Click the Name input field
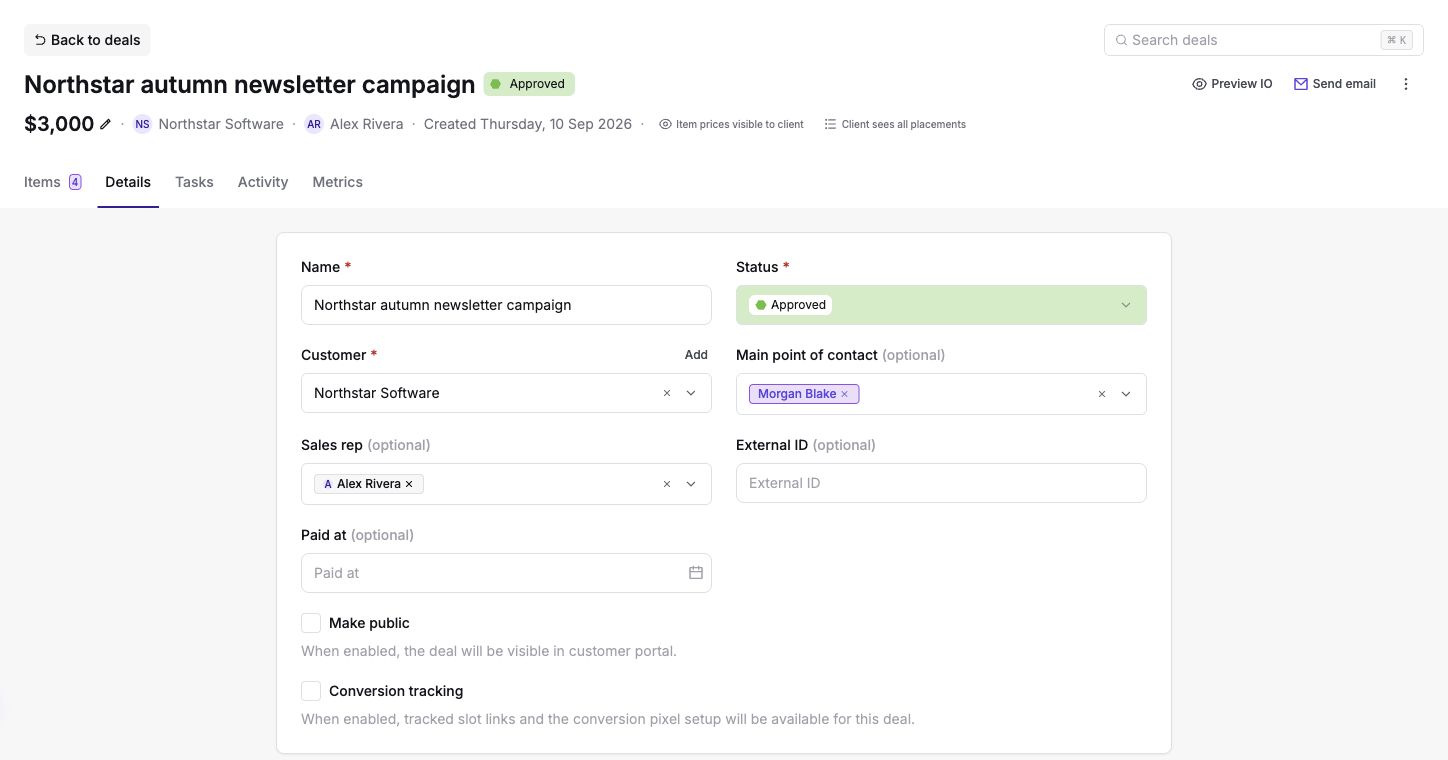 [506, 305]
